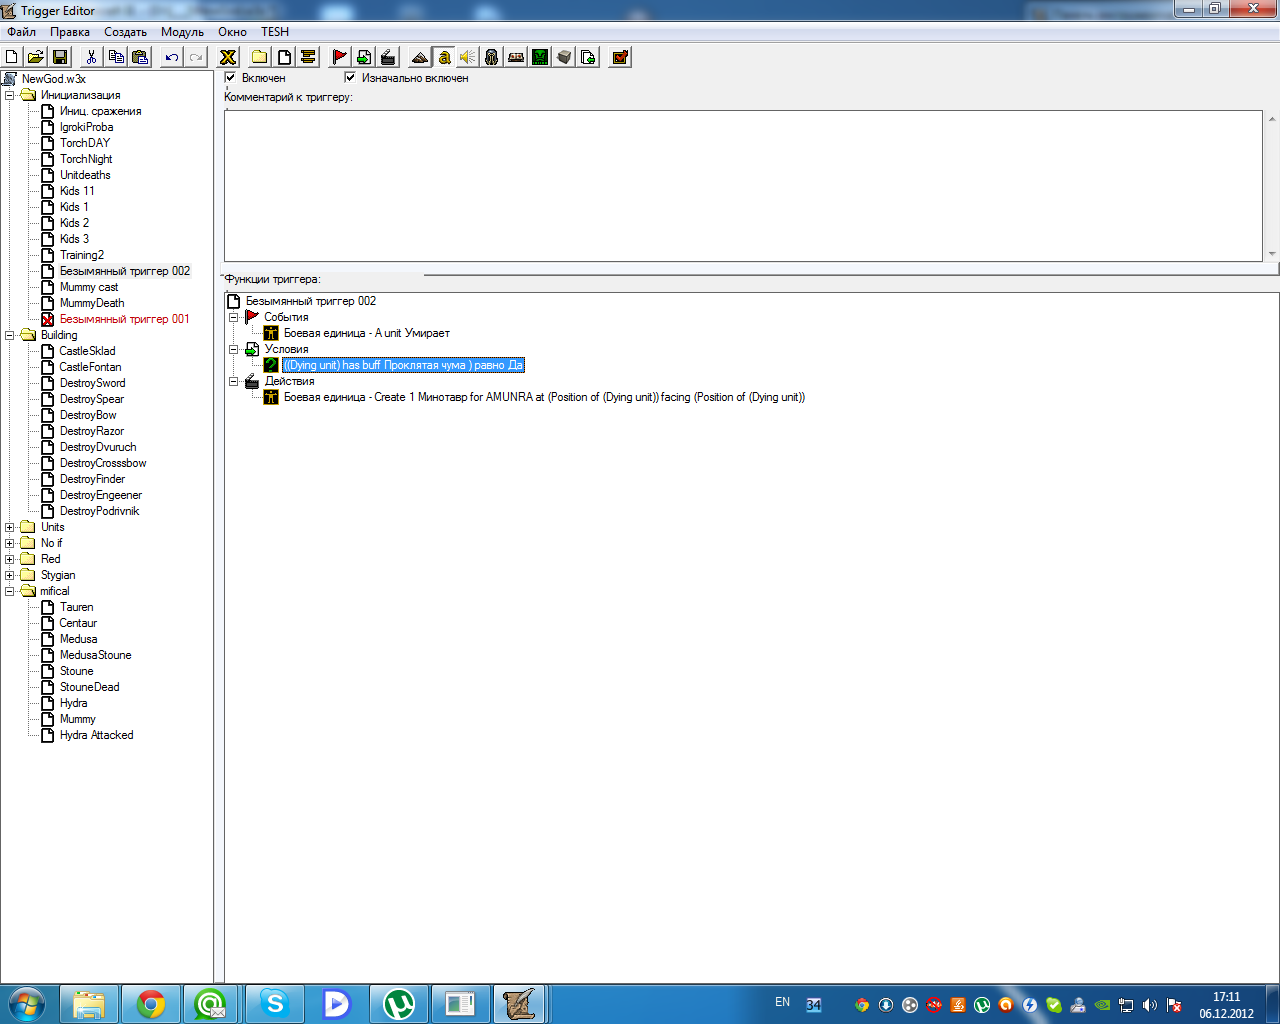Add a new condition with the green arrow icon
Screen dimensions: 1280x1024
point(364,57)
